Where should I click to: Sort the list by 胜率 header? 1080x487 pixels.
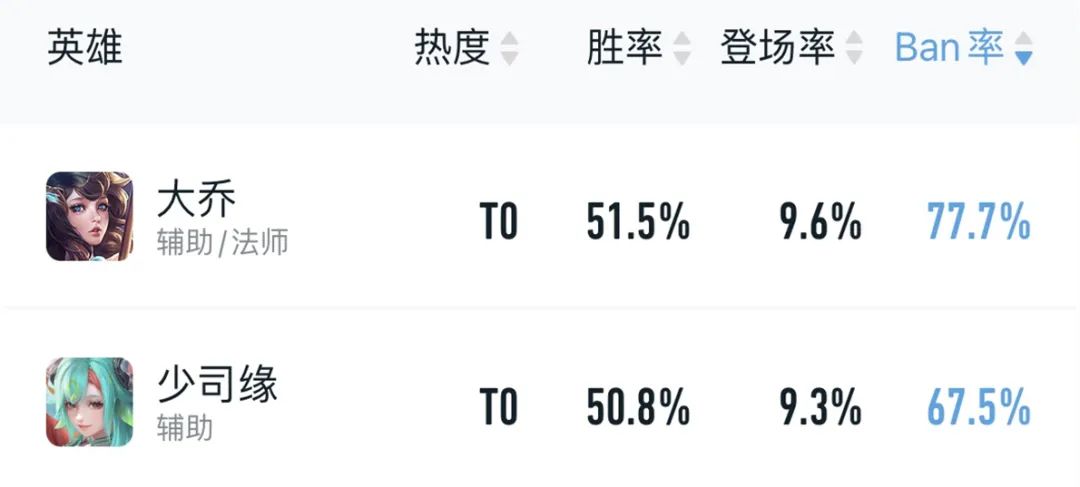[x=625, y=48]
